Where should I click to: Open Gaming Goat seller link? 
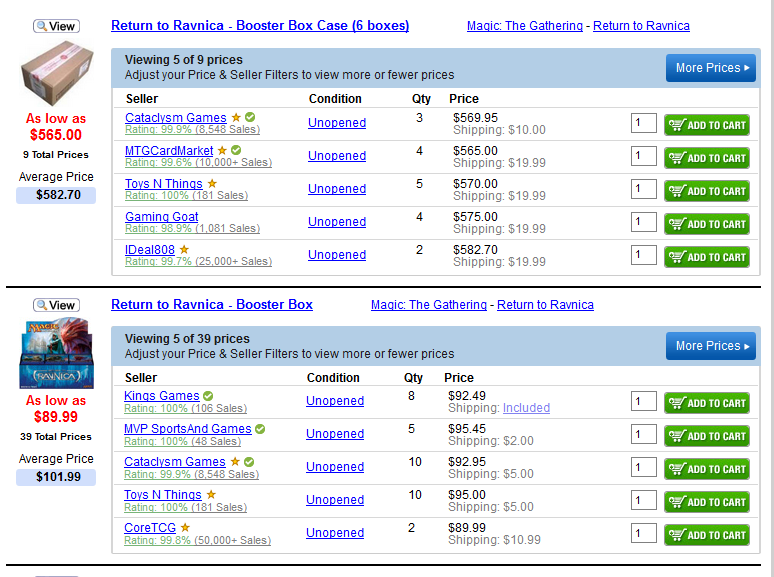point(161,217)
